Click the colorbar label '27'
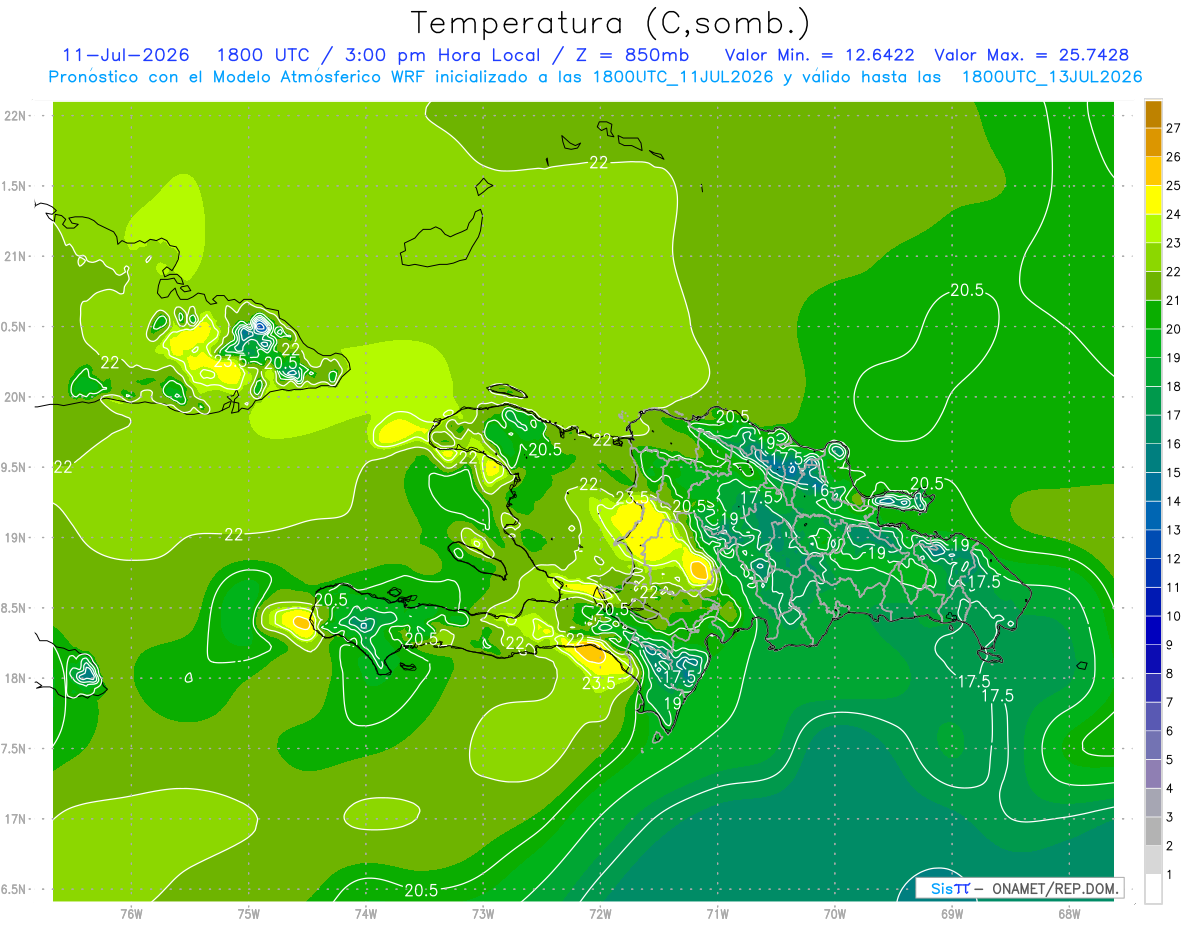The height and width of the screenshot is (927, 1200). coord(1174,128)
